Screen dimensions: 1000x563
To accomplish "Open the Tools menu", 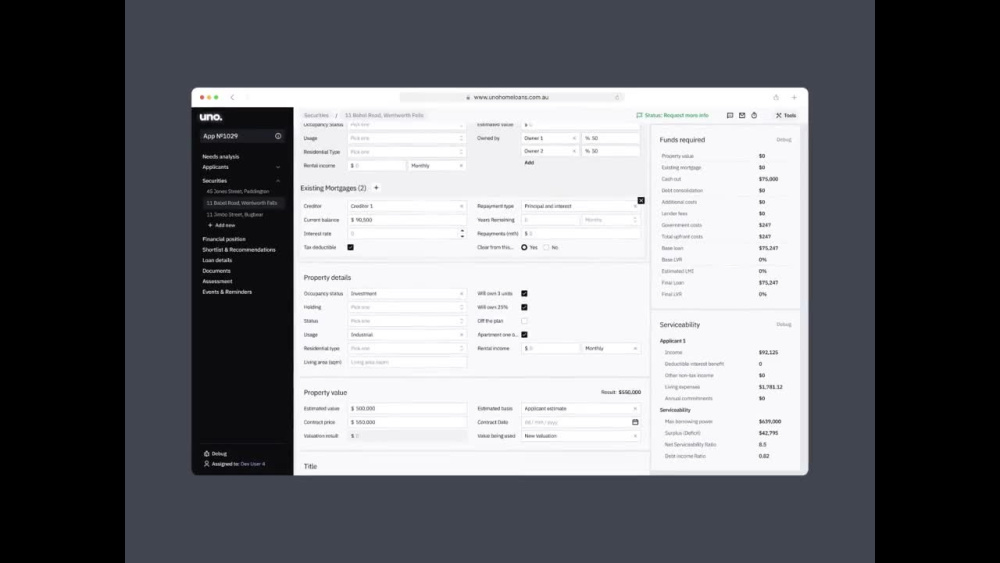I will (x=786, y=115).
